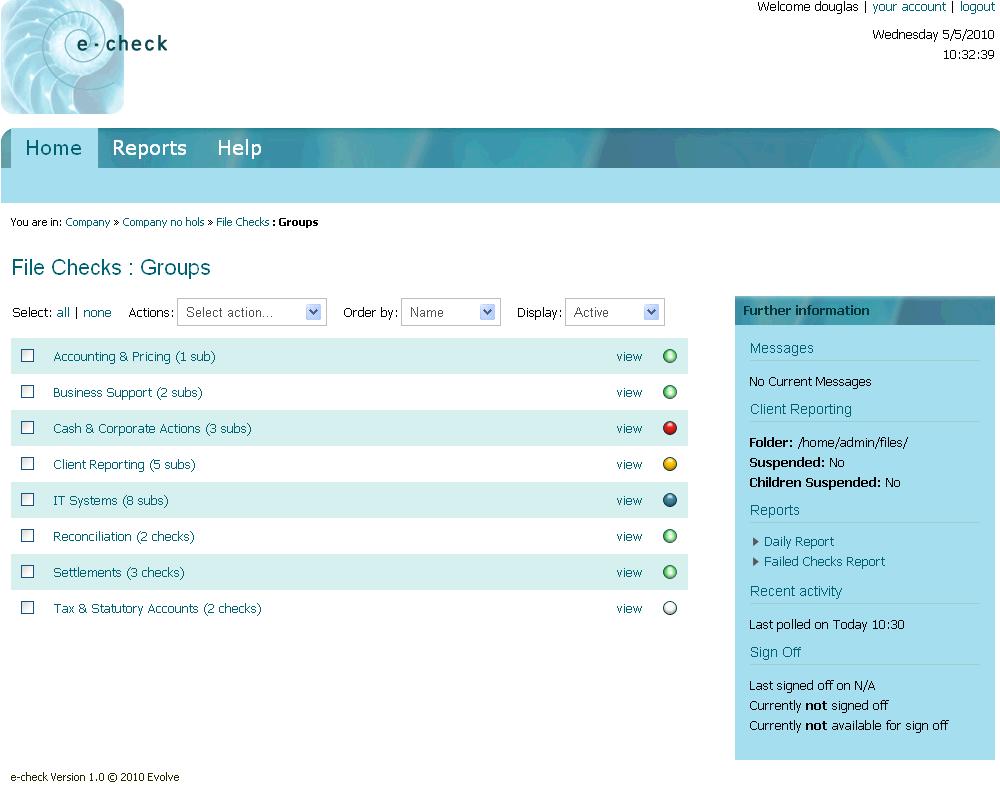Screen dimensions: 1000x800
Task: Click red status dot for Cash & Corporate Actions
Action: tap(670, 428)
